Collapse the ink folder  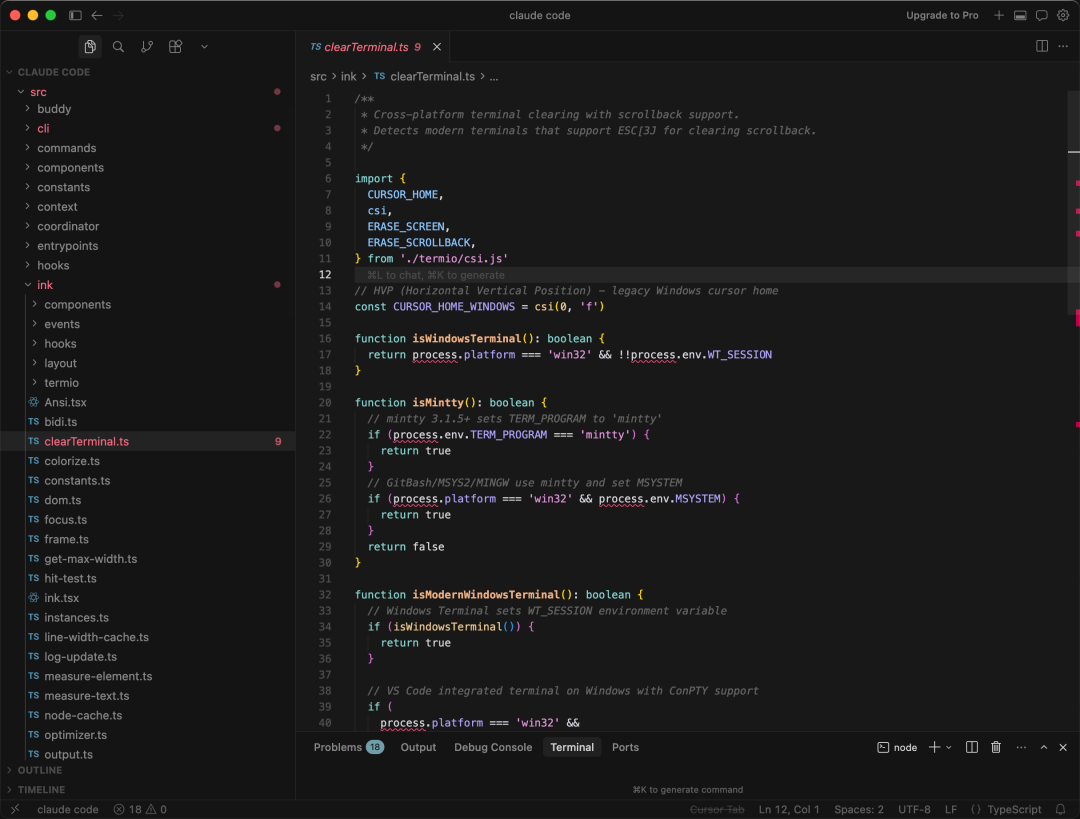pos(45,285)
